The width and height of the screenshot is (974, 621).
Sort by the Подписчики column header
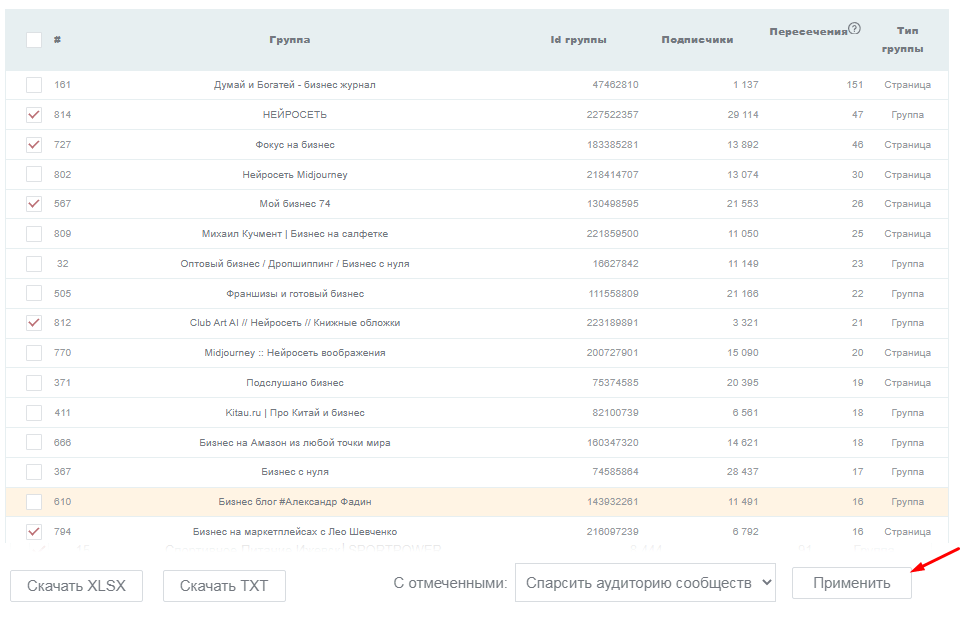click(x=697, y=40)
